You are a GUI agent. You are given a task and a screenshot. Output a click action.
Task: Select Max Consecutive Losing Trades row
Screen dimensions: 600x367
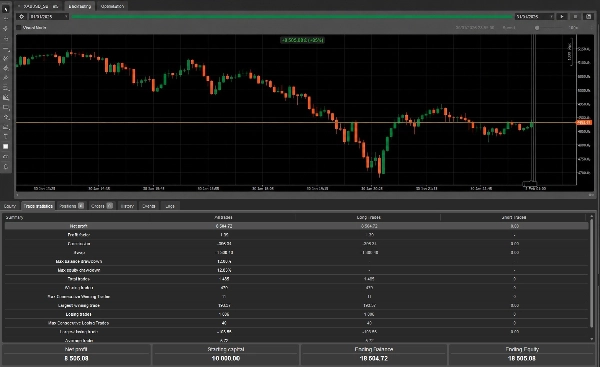click(x=297, y=323)
